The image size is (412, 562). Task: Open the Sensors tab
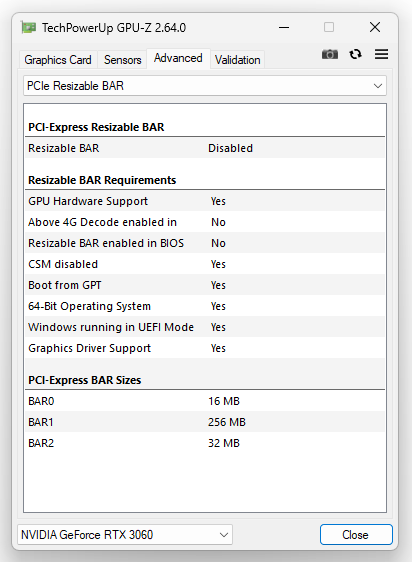tap(123, 60)
